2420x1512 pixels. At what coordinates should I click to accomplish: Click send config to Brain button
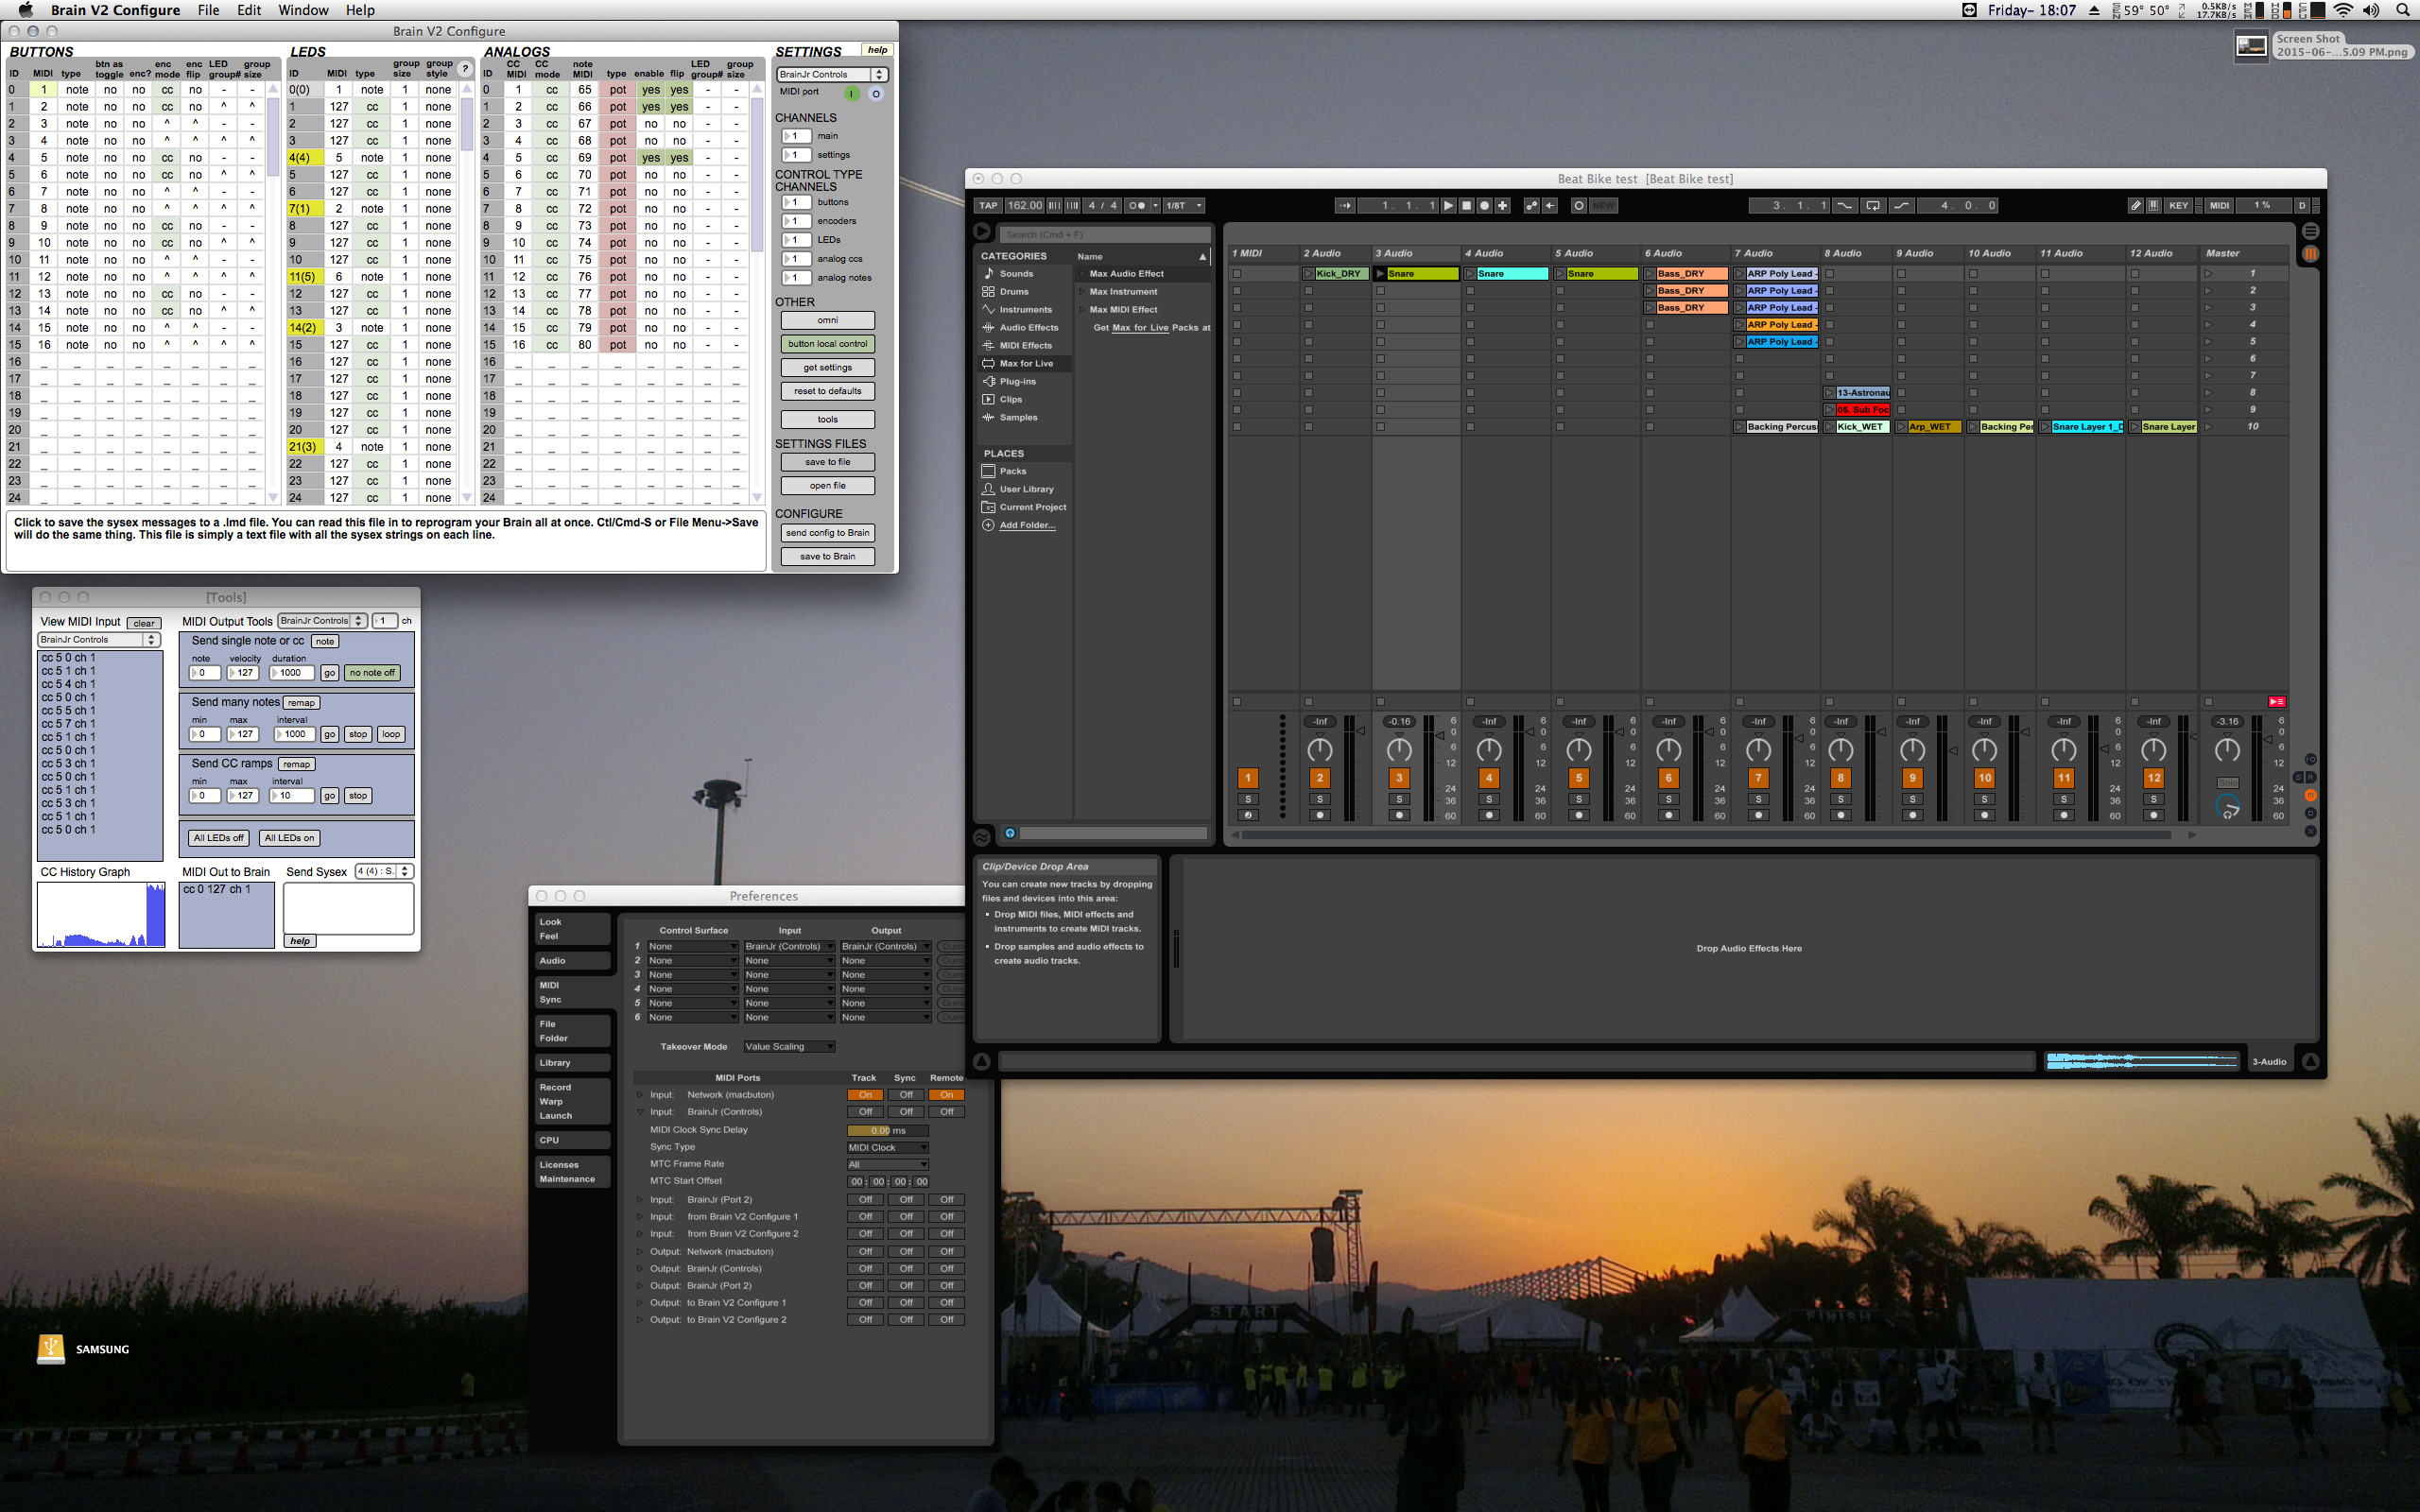(x=827, y=533)
